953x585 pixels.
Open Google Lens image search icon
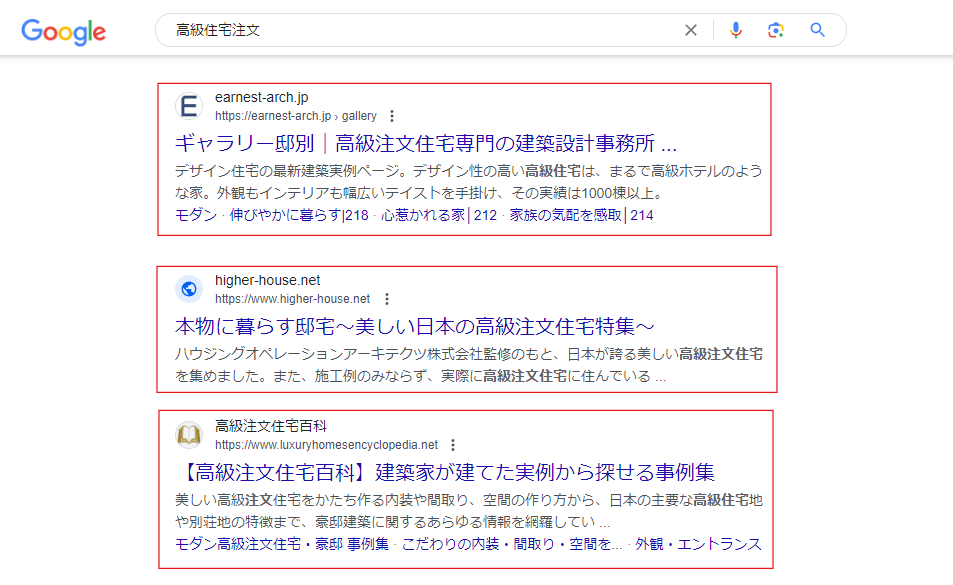point(776,30)
